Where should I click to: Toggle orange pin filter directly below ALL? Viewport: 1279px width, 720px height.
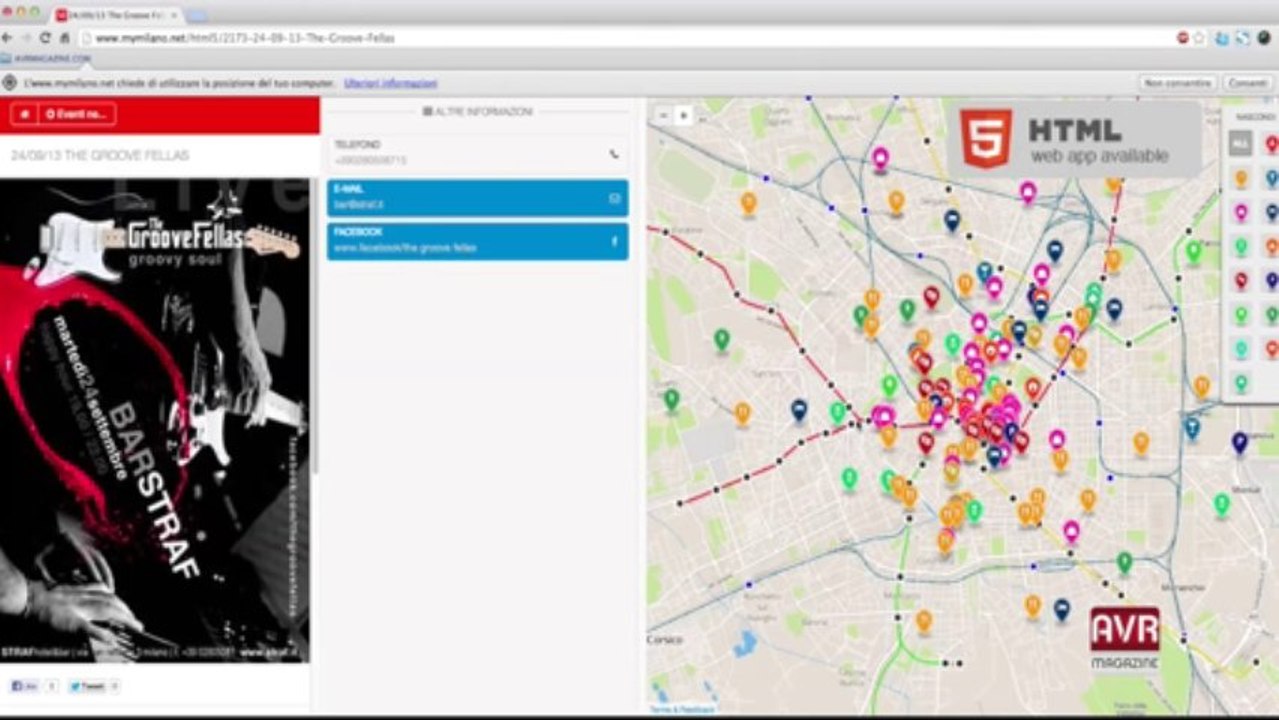[1241, 178]
